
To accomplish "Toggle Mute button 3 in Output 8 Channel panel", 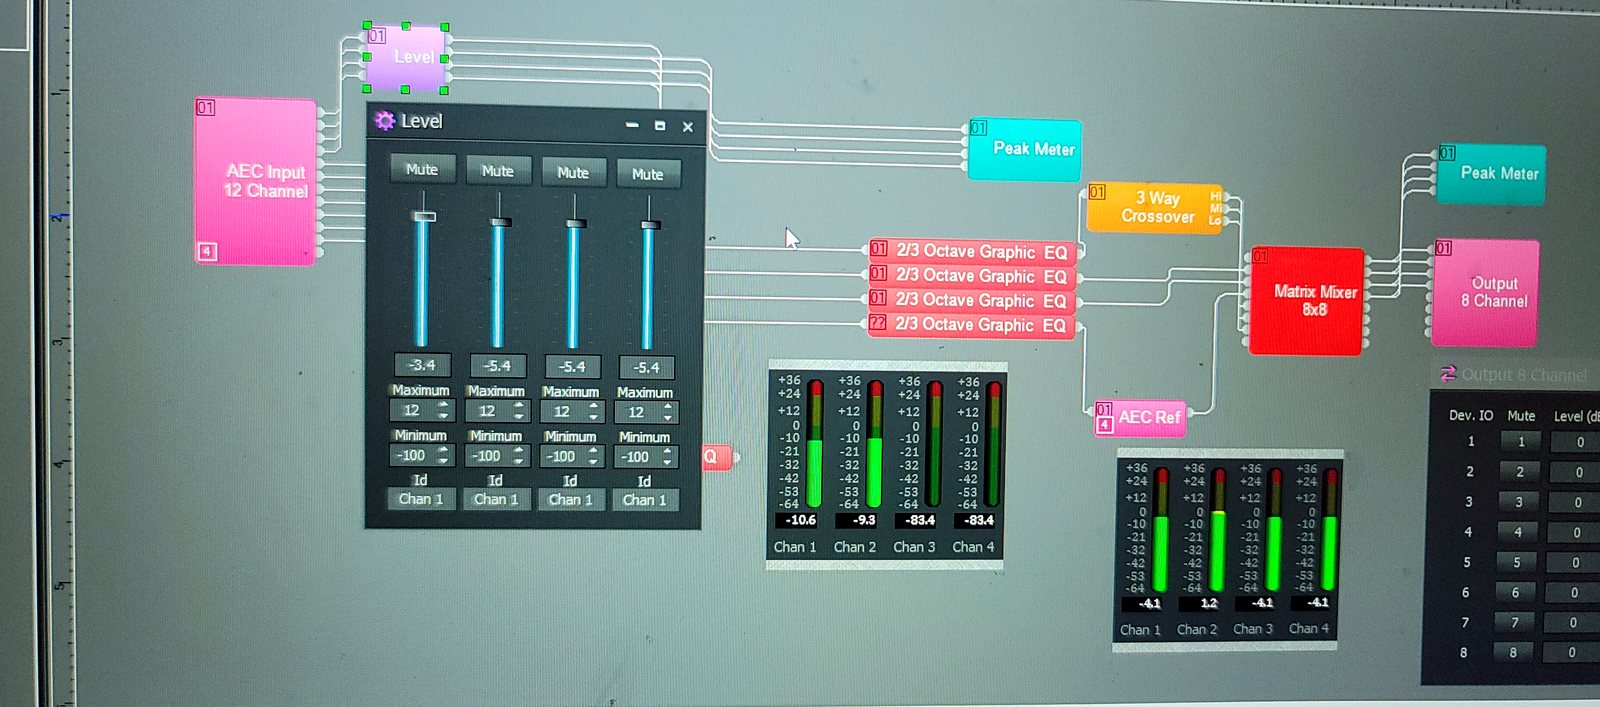I will pyautogui.click(x=1518, y=502).
